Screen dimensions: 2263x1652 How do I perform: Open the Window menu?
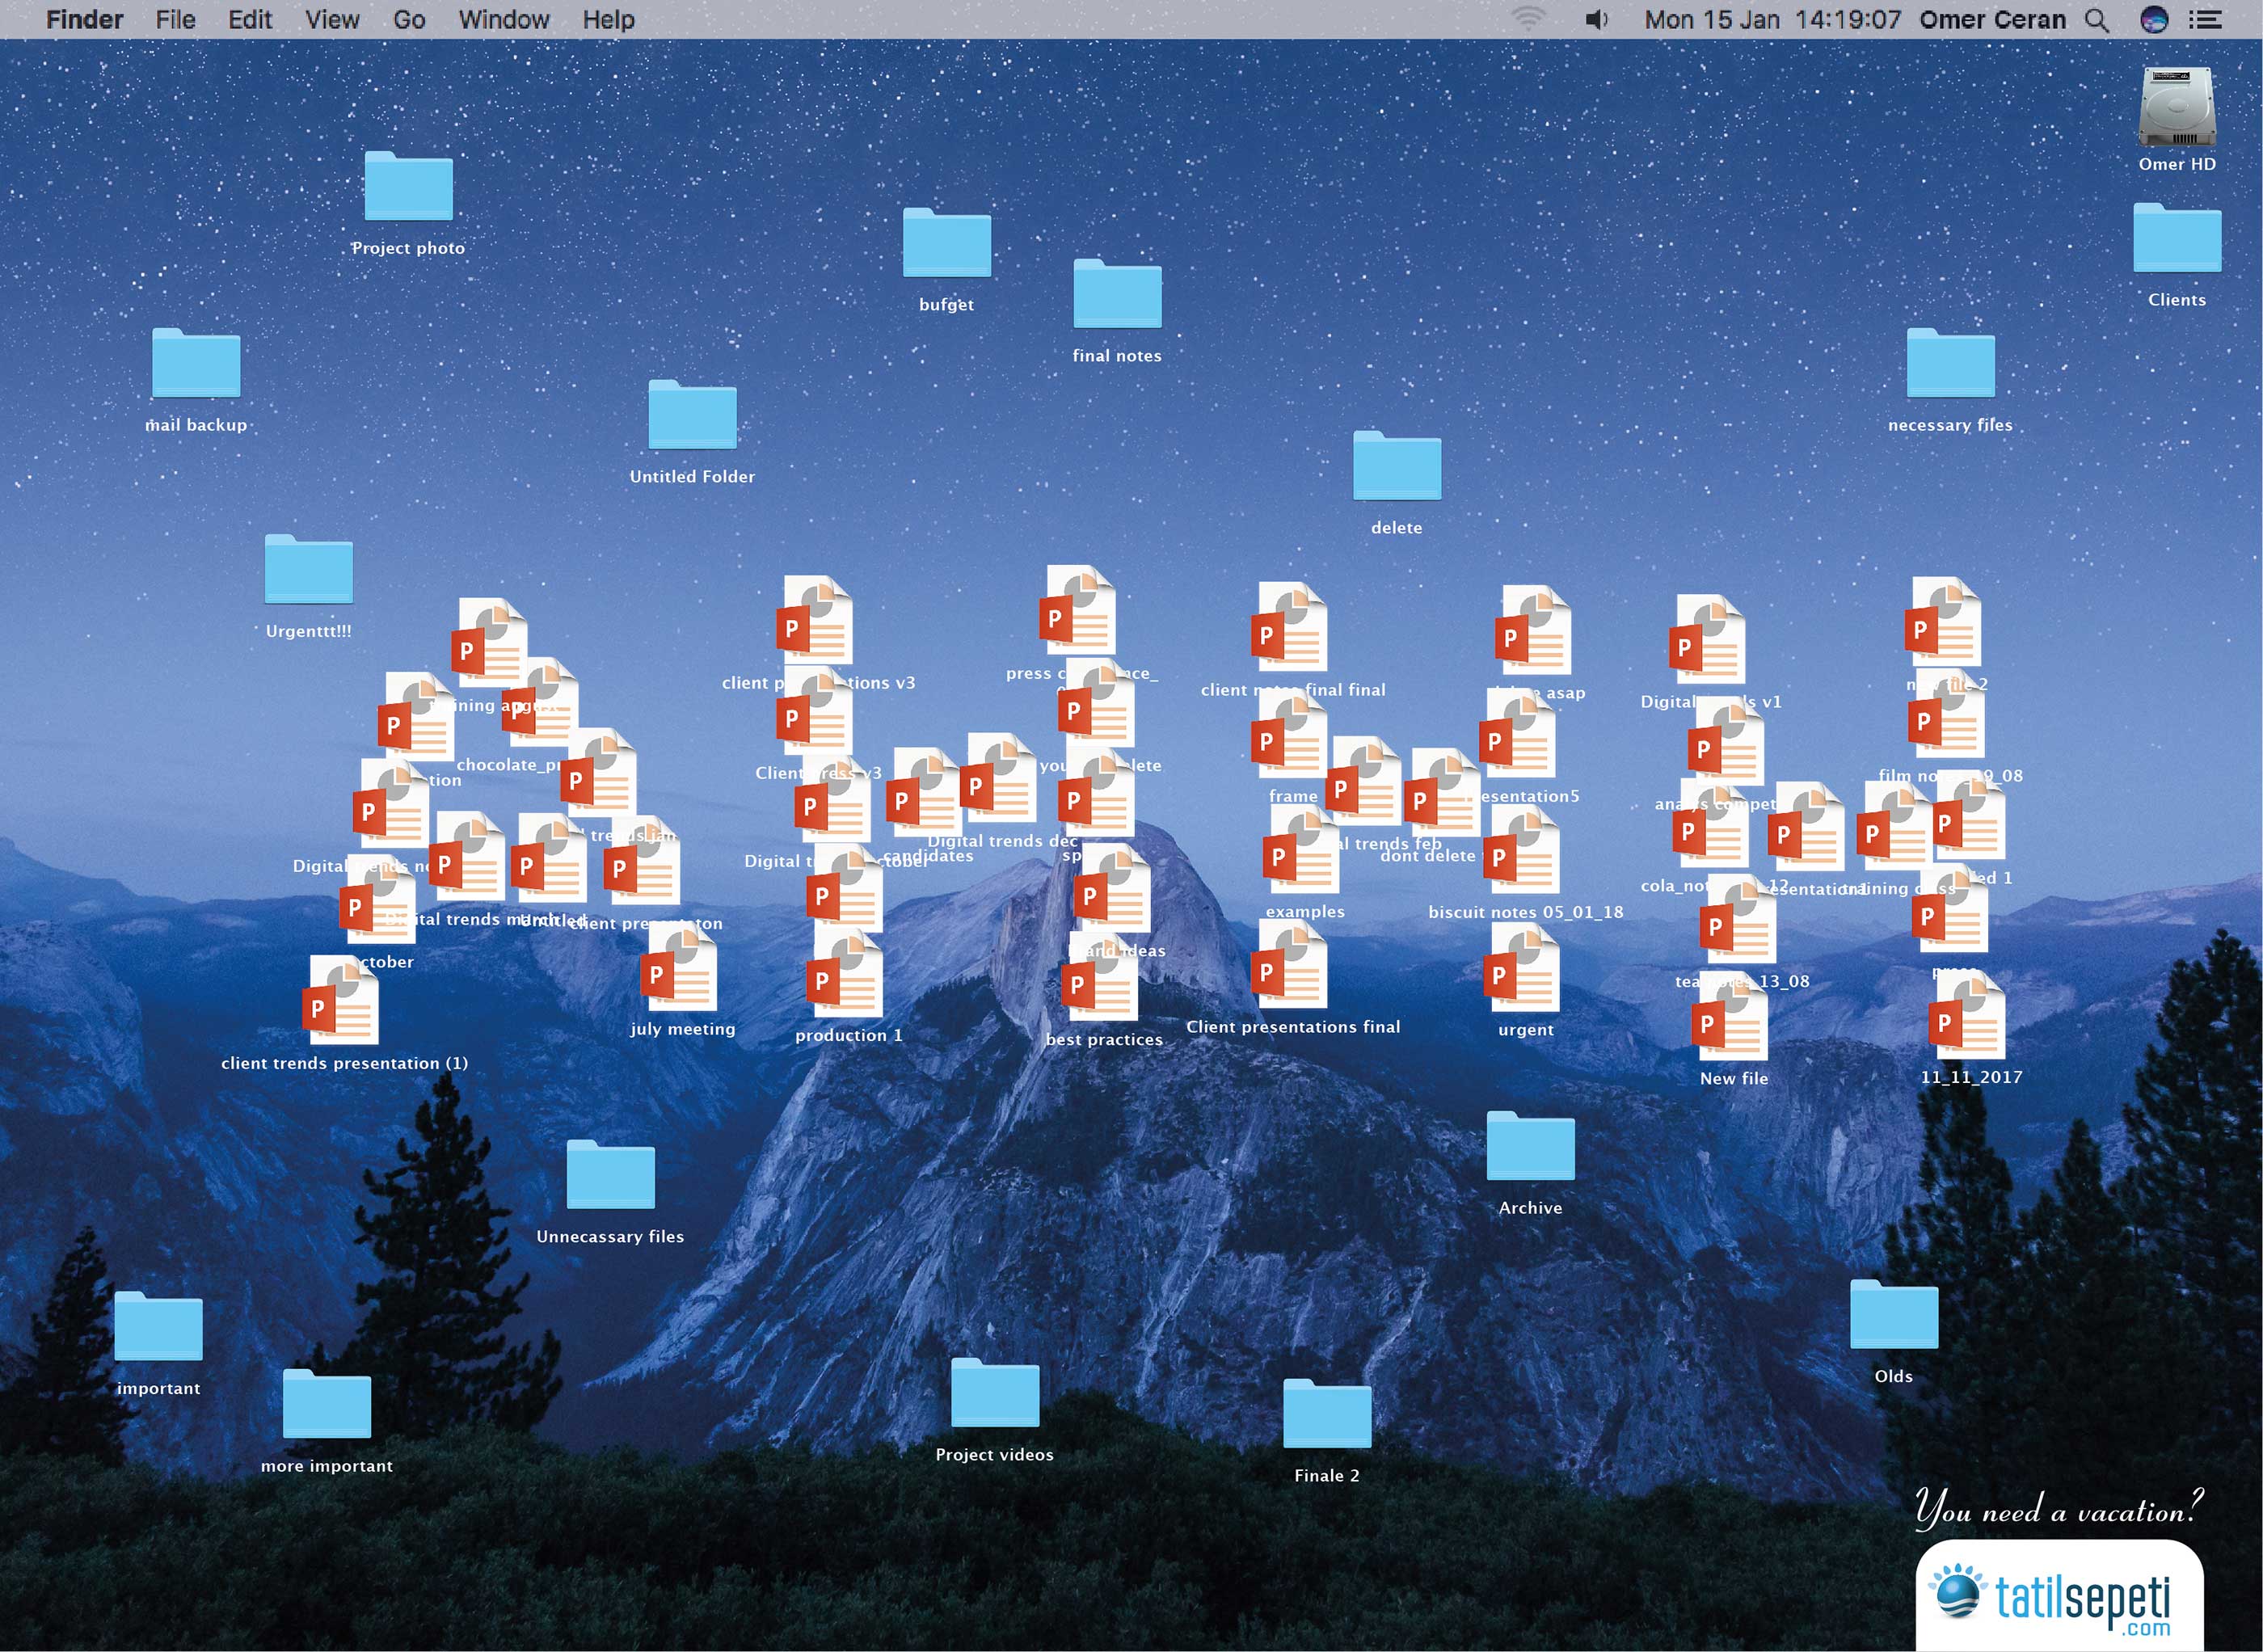point(503,20)
